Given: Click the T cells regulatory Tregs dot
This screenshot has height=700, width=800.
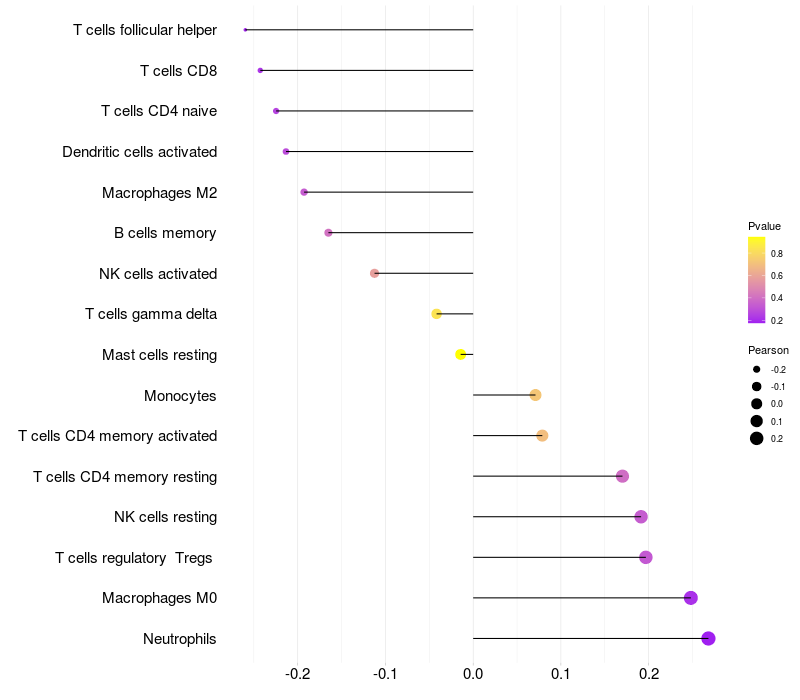Looking at the screenshot, I should coord(645,557).
